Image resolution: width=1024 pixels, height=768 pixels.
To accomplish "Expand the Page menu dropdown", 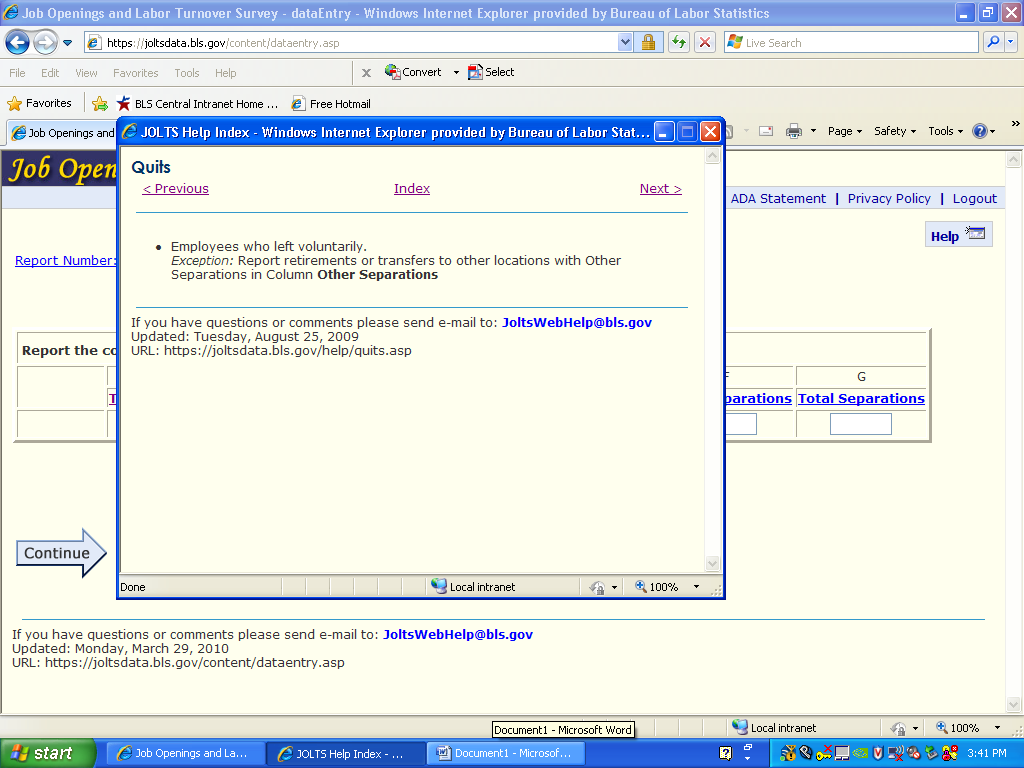I will 845,131.
